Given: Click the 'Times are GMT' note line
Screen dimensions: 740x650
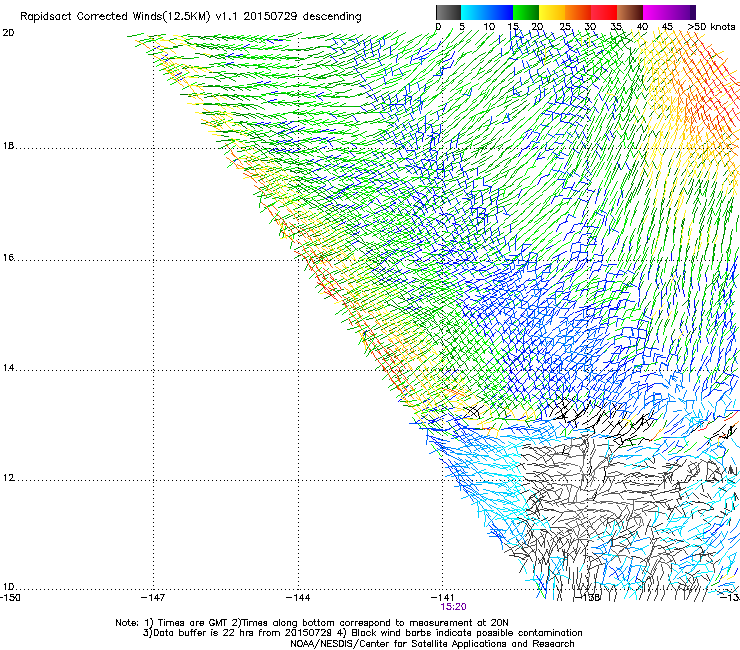Looking at the screenshot, I should pos(312,623).
